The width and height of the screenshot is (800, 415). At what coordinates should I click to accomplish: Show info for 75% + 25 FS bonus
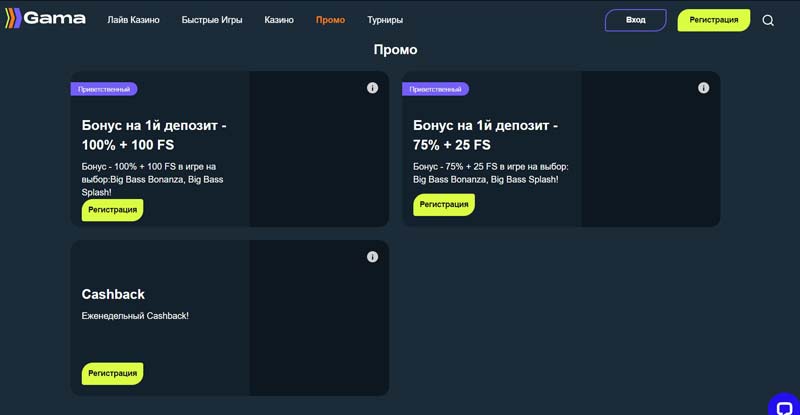pos(703,88)
